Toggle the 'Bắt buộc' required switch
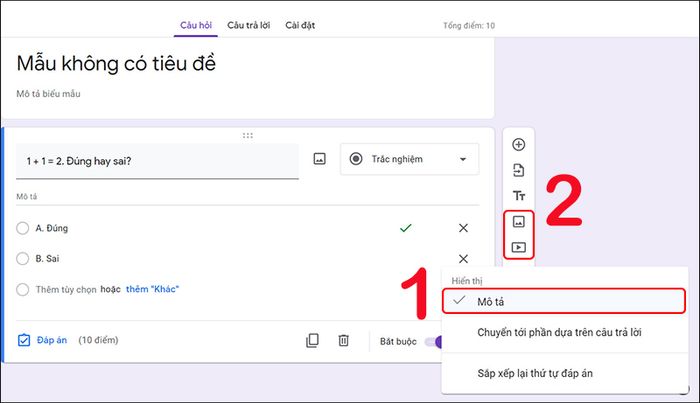Viewport: 700px width, 403px height. click(x=433, y=342)
